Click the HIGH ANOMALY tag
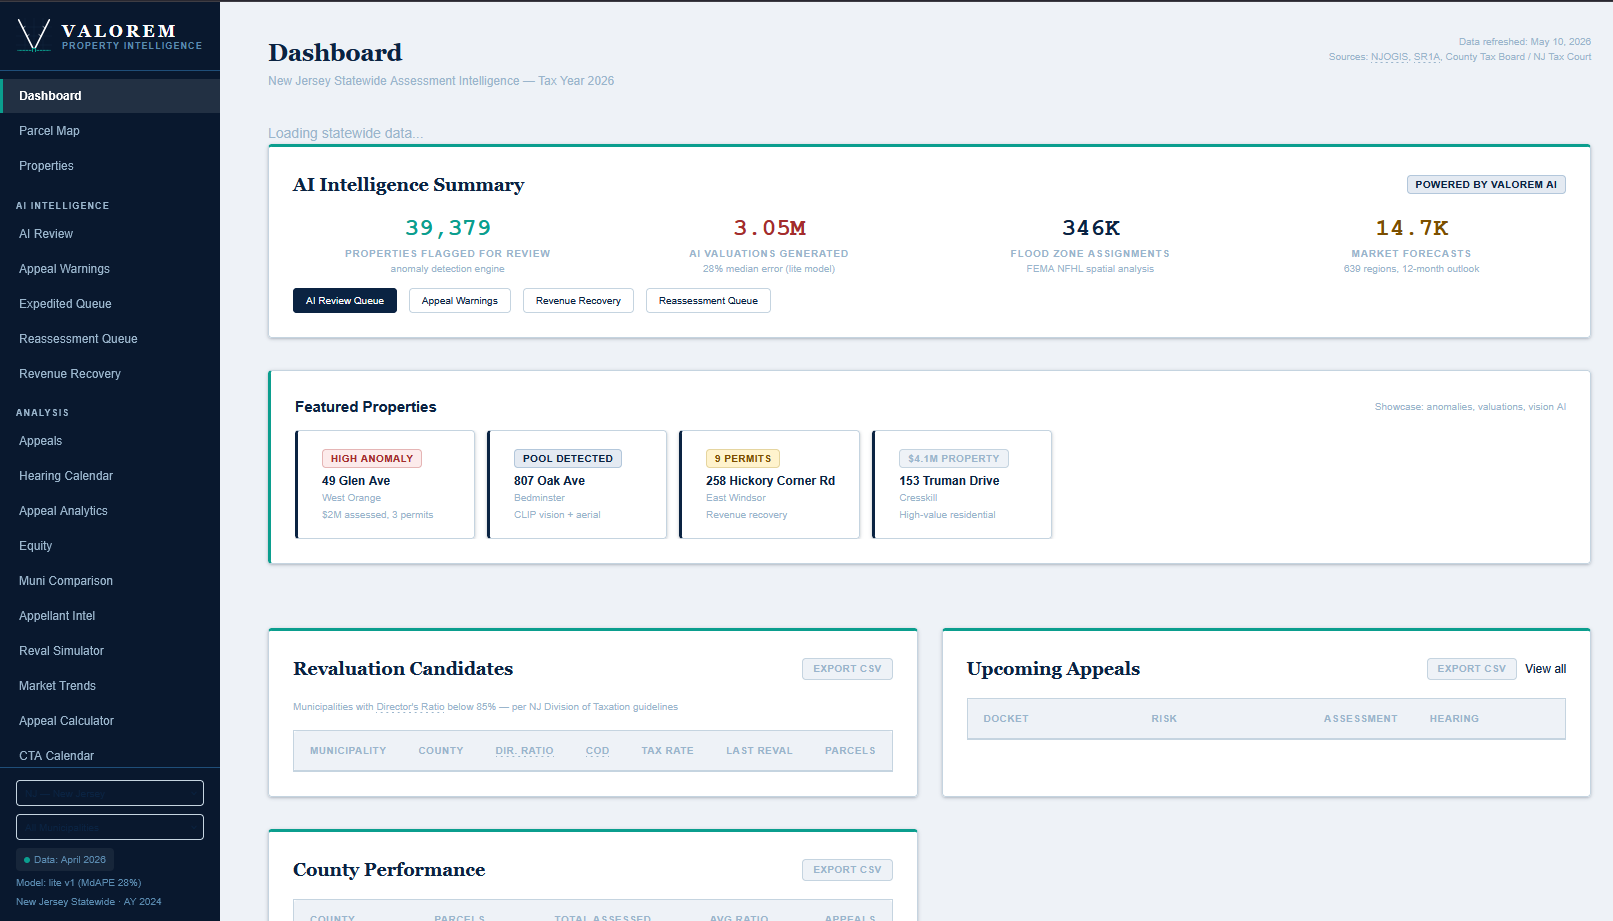Image resolution: width=1613 pixels, height=921 pixels. (372, 459)
